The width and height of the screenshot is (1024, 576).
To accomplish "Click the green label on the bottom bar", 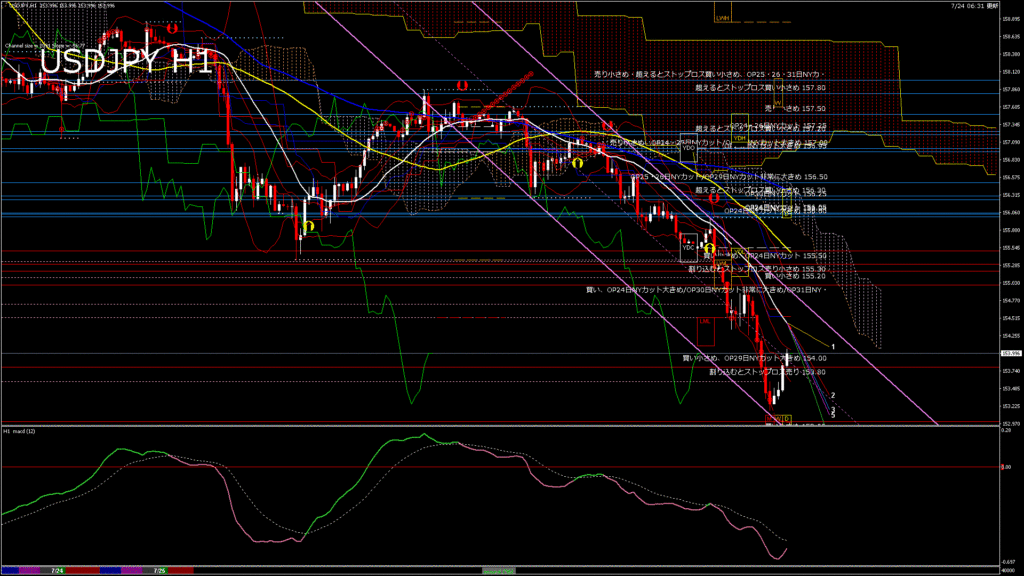I will click(498, 571).
